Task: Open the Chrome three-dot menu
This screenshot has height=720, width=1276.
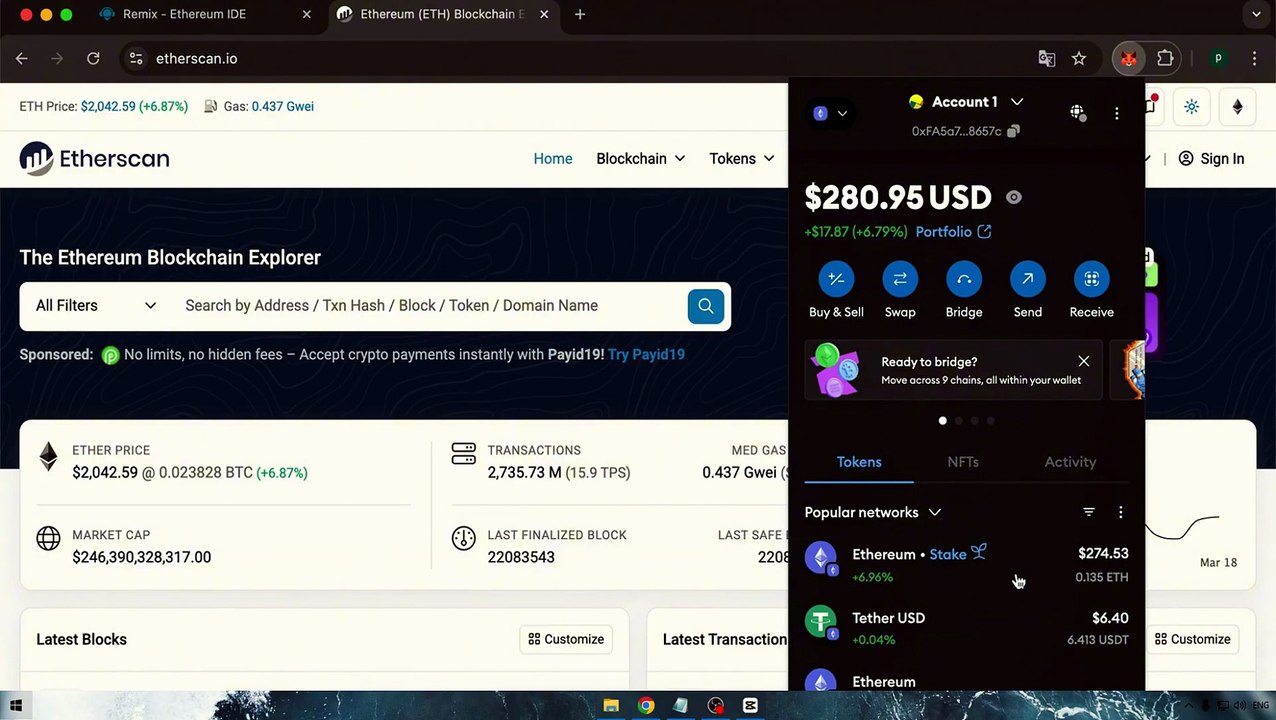Action: point(1254,59)
